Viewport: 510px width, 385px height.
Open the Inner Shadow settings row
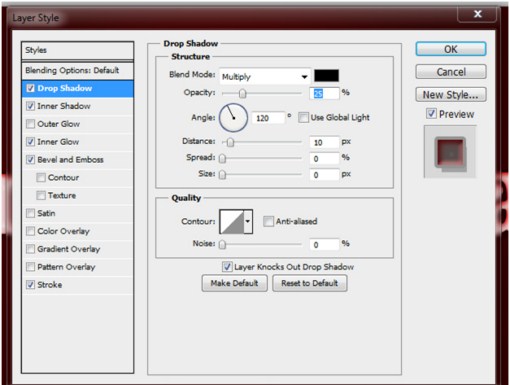point(77,106)
